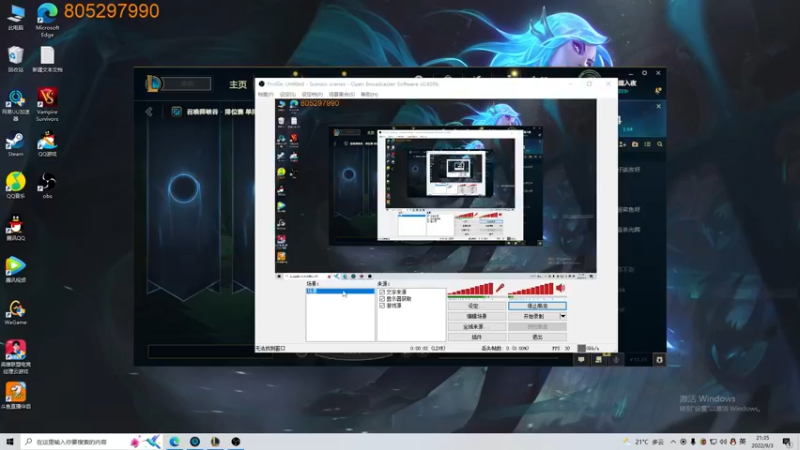Expand the arrow beside 开始录制

coord(563,316)
